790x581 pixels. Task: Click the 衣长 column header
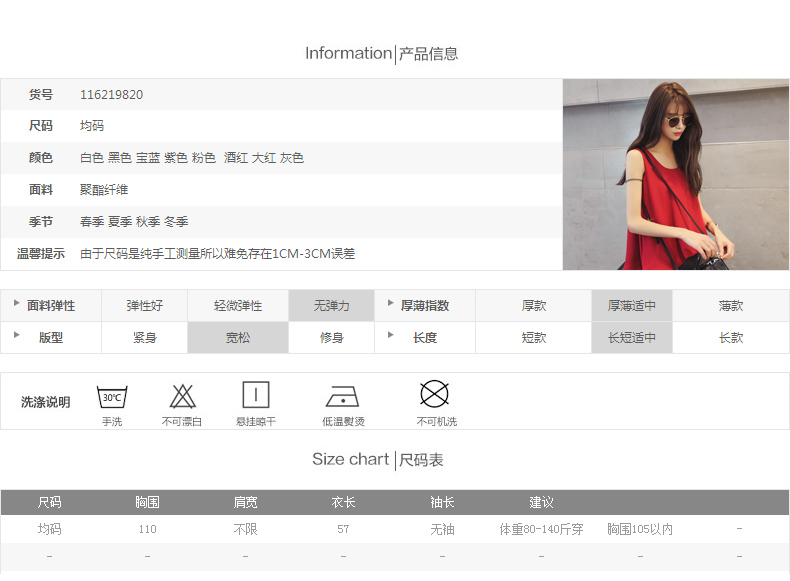click(x=343, y=502)
